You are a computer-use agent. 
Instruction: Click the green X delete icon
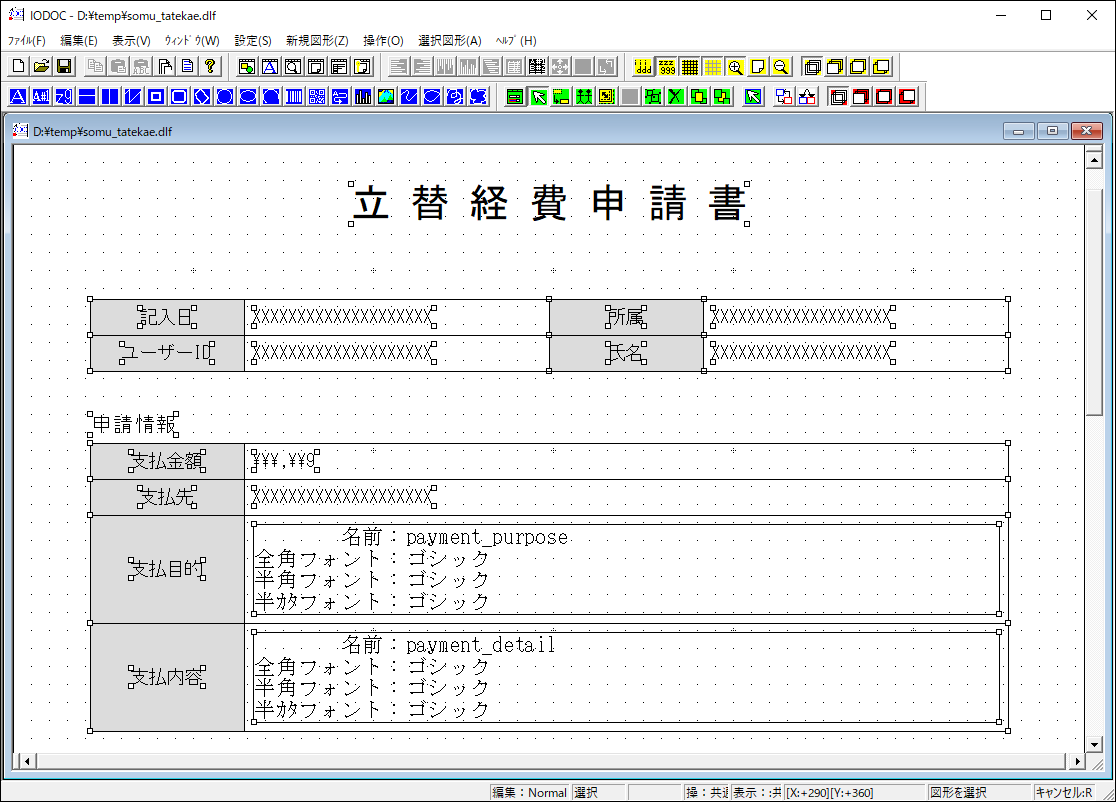[x=675, y=97]
